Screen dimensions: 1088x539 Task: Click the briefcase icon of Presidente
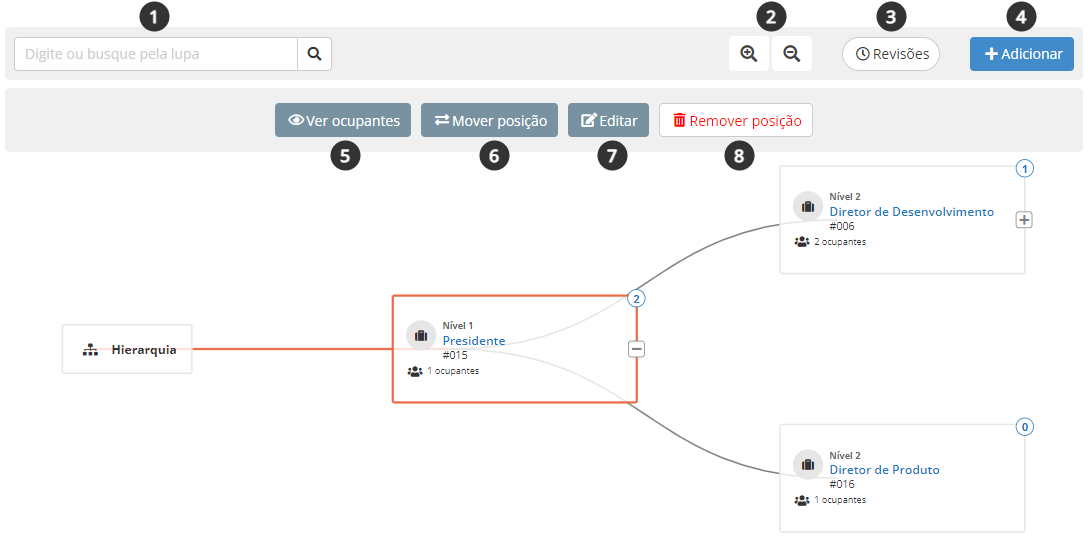click(x=421, y=335)
